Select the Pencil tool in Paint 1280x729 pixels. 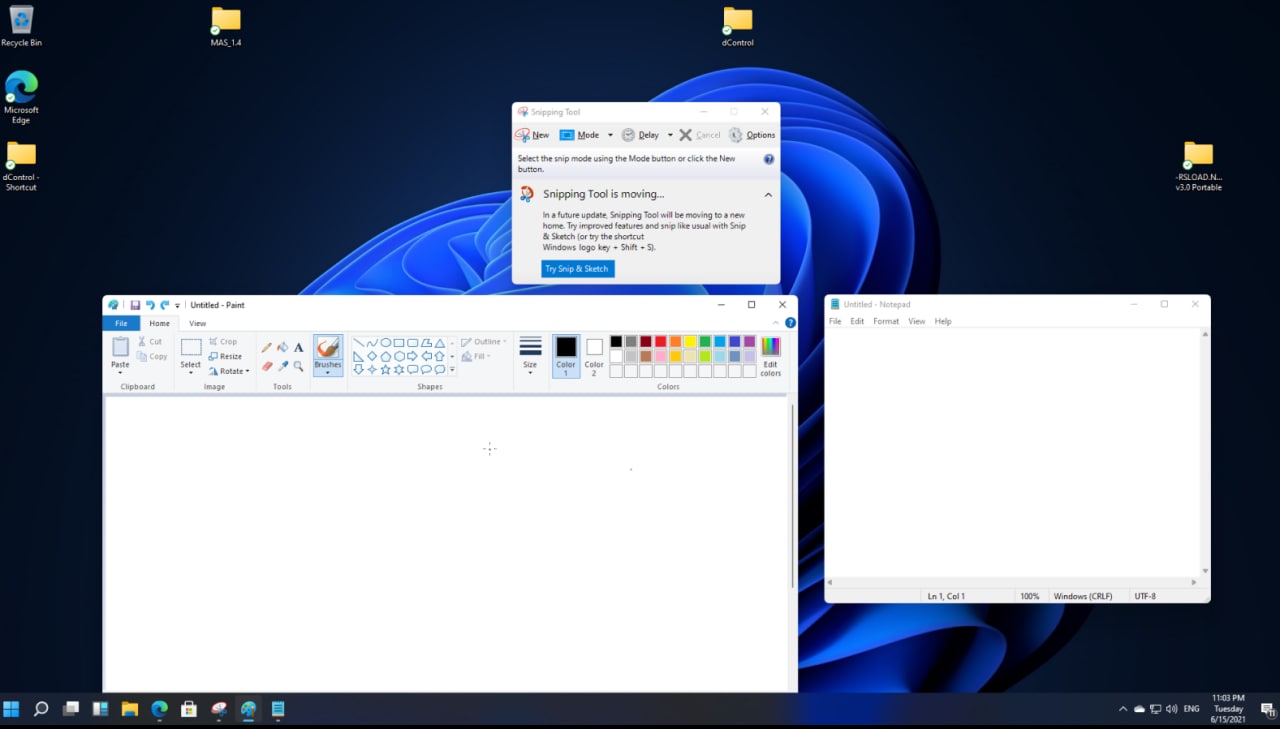(x=267, y=347)
